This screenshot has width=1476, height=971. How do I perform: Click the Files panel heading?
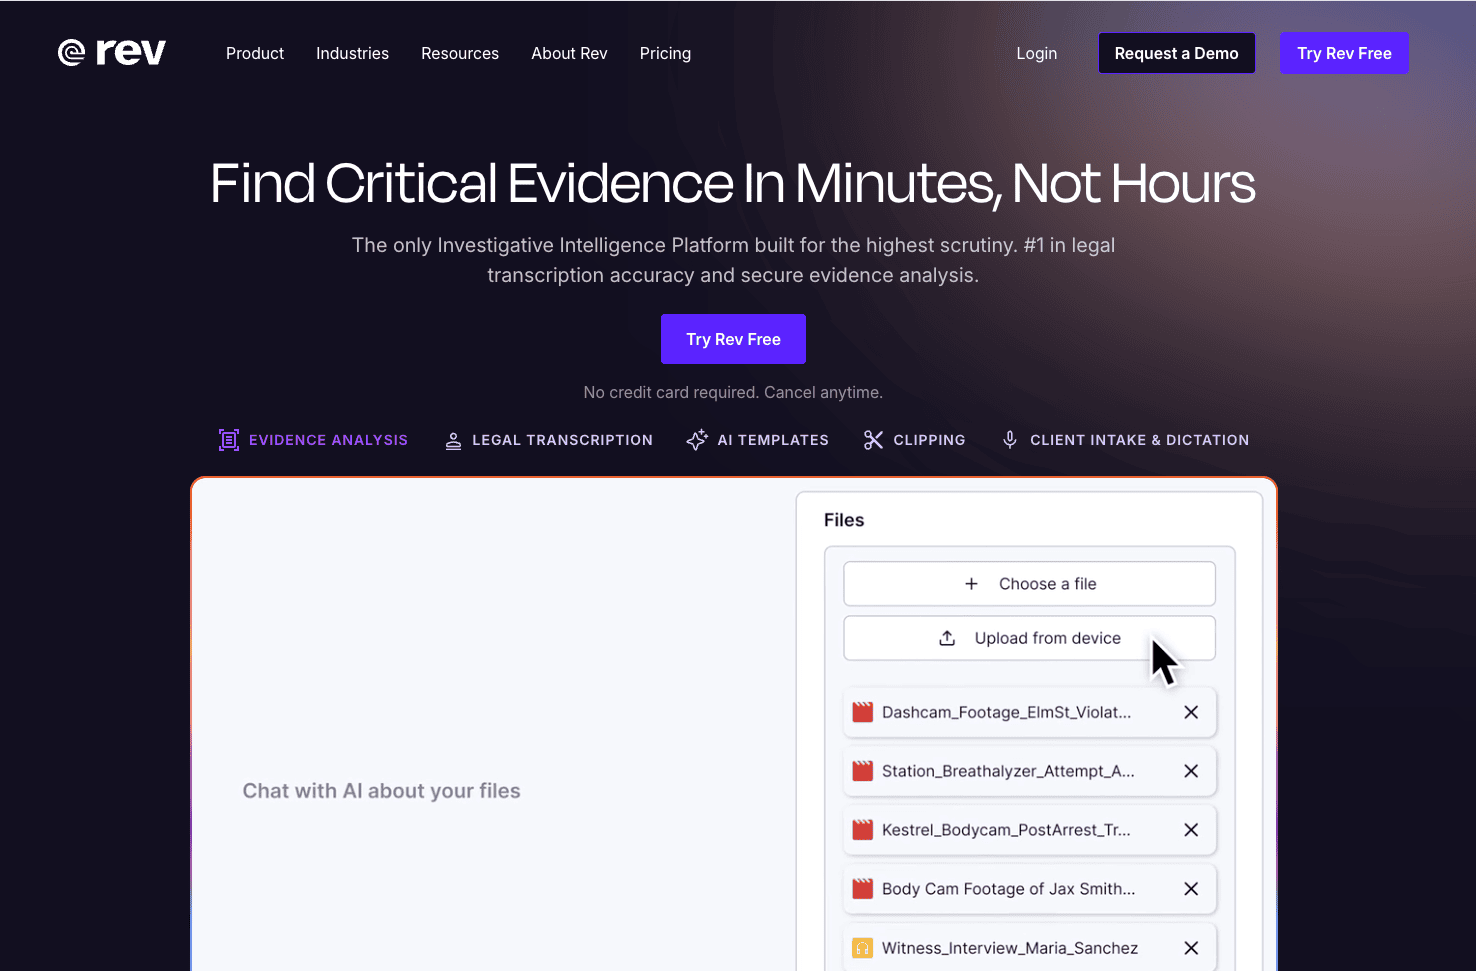click(844, 520)
